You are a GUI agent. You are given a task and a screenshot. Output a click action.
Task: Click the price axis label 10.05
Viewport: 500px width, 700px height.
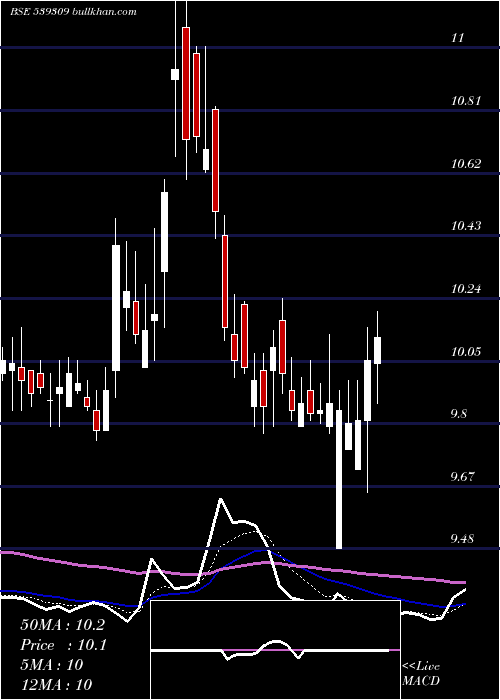[x=466, y=352]
